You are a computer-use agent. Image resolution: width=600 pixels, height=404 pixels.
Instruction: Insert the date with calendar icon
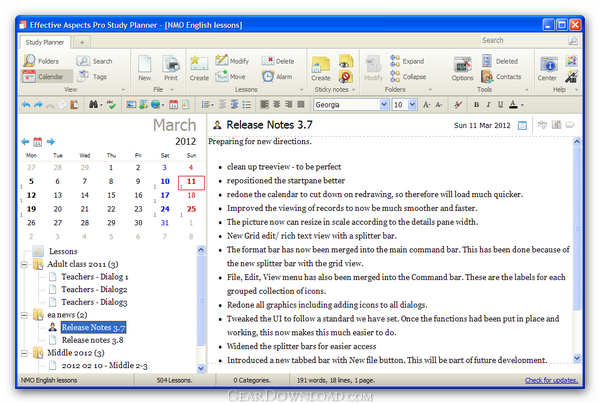tap(173, 104)
